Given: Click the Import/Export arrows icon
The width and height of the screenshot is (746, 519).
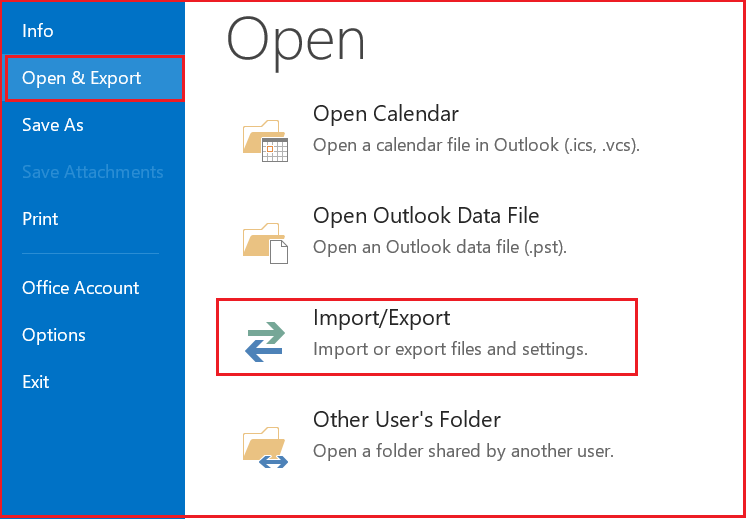Looking at the screenshot, I should 265,342.
